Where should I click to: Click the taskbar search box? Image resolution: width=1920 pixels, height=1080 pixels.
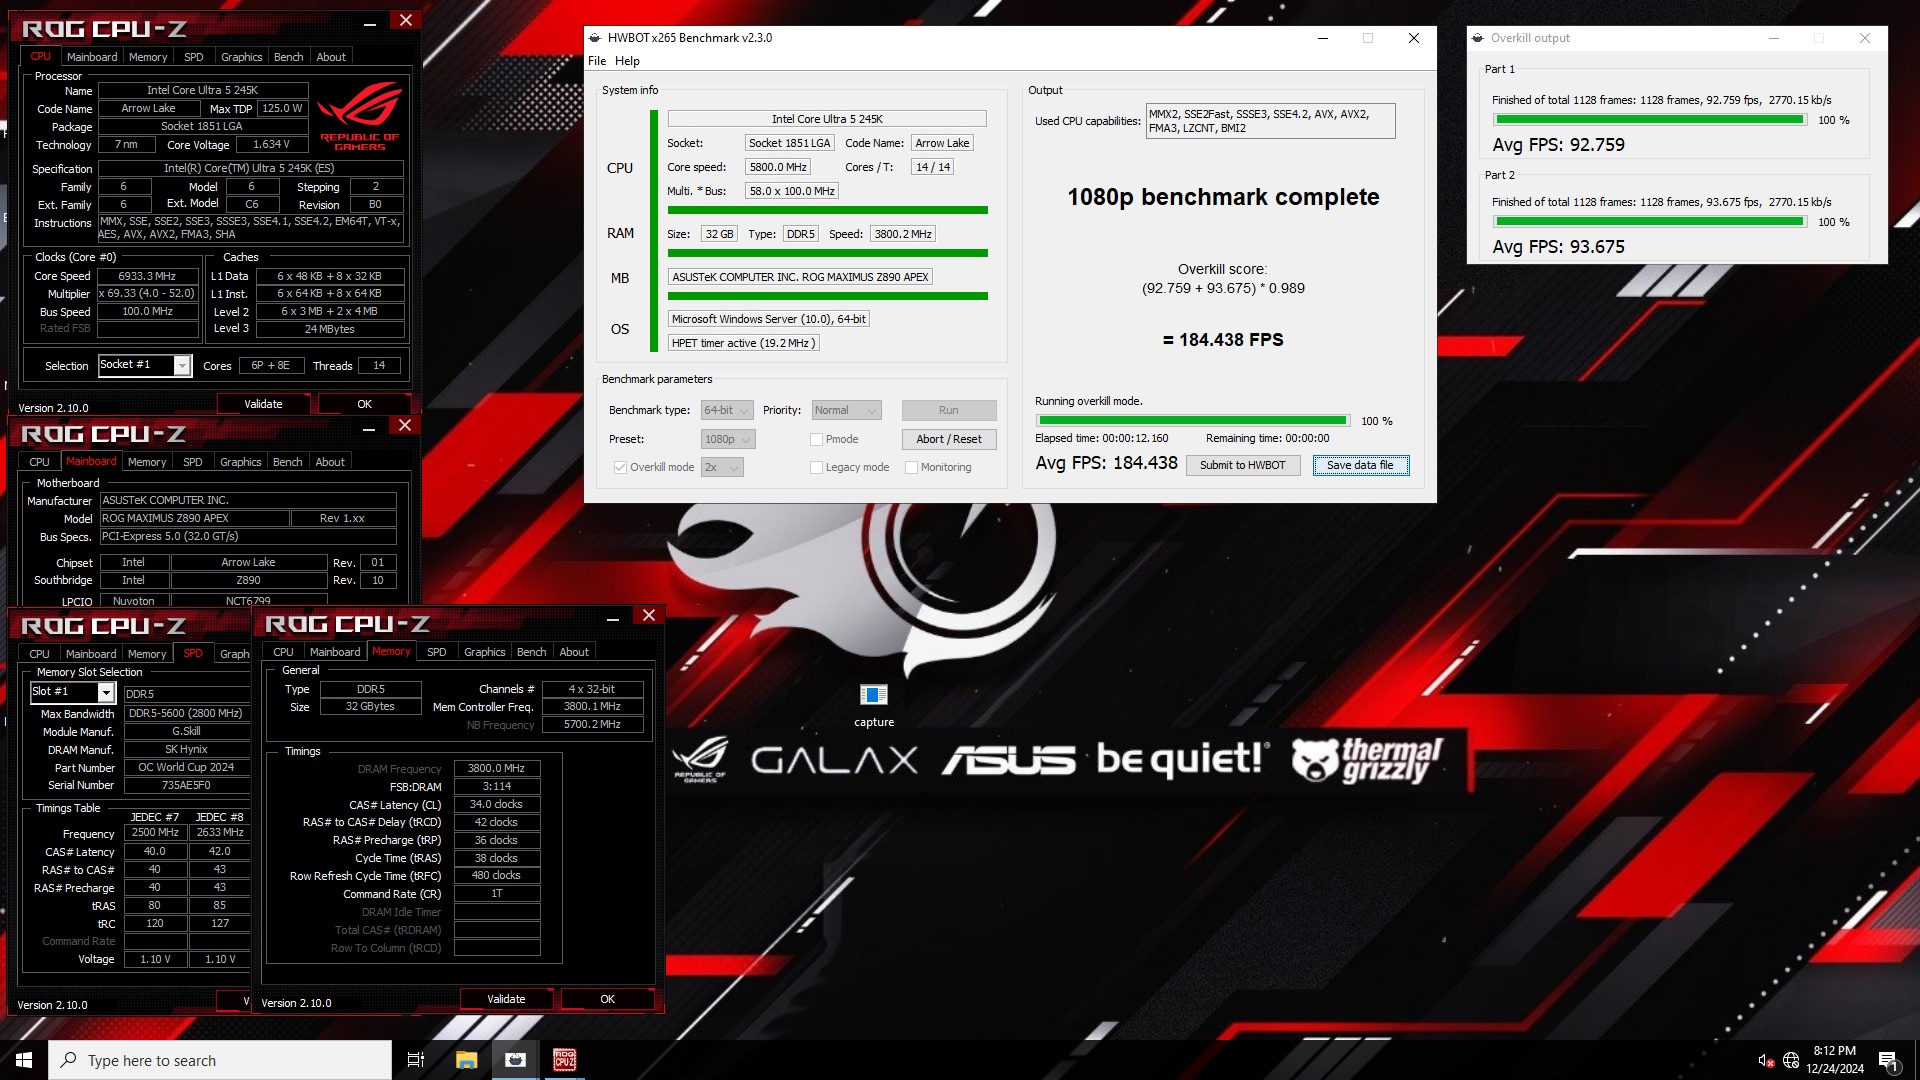coord(220,1060)
